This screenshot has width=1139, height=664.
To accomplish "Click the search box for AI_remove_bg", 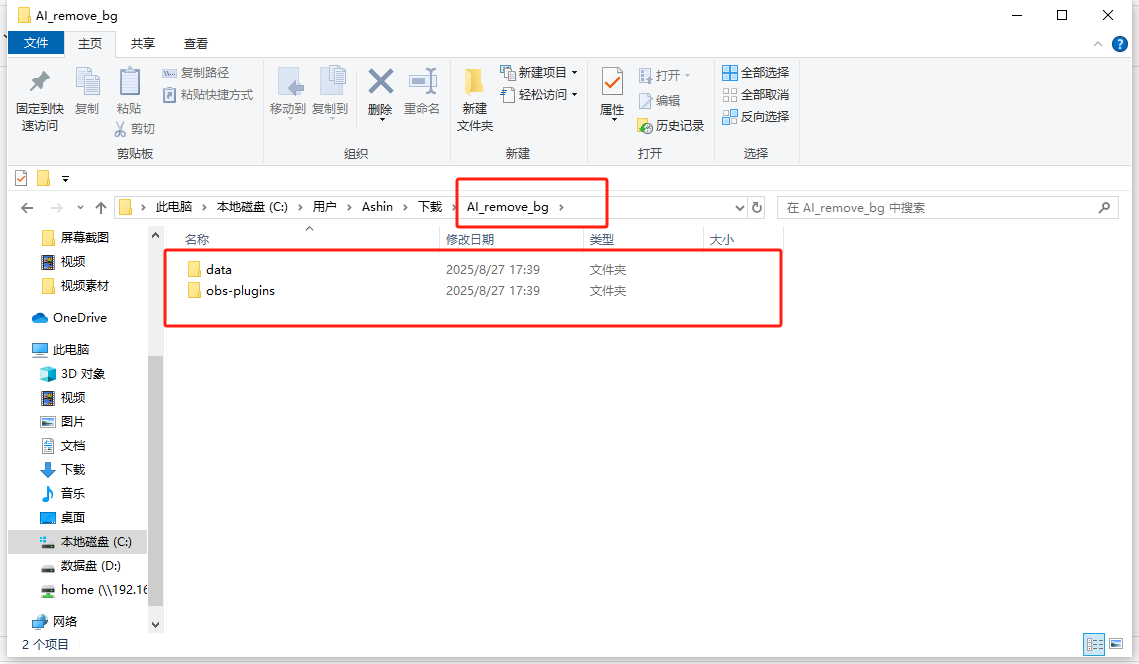I will (x=940, y=208).
